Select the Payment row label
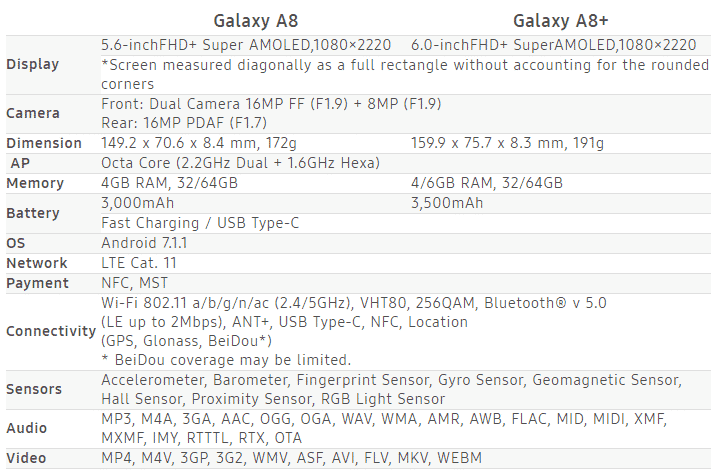This screenshot has width=715, height=470. coord(37,283)
